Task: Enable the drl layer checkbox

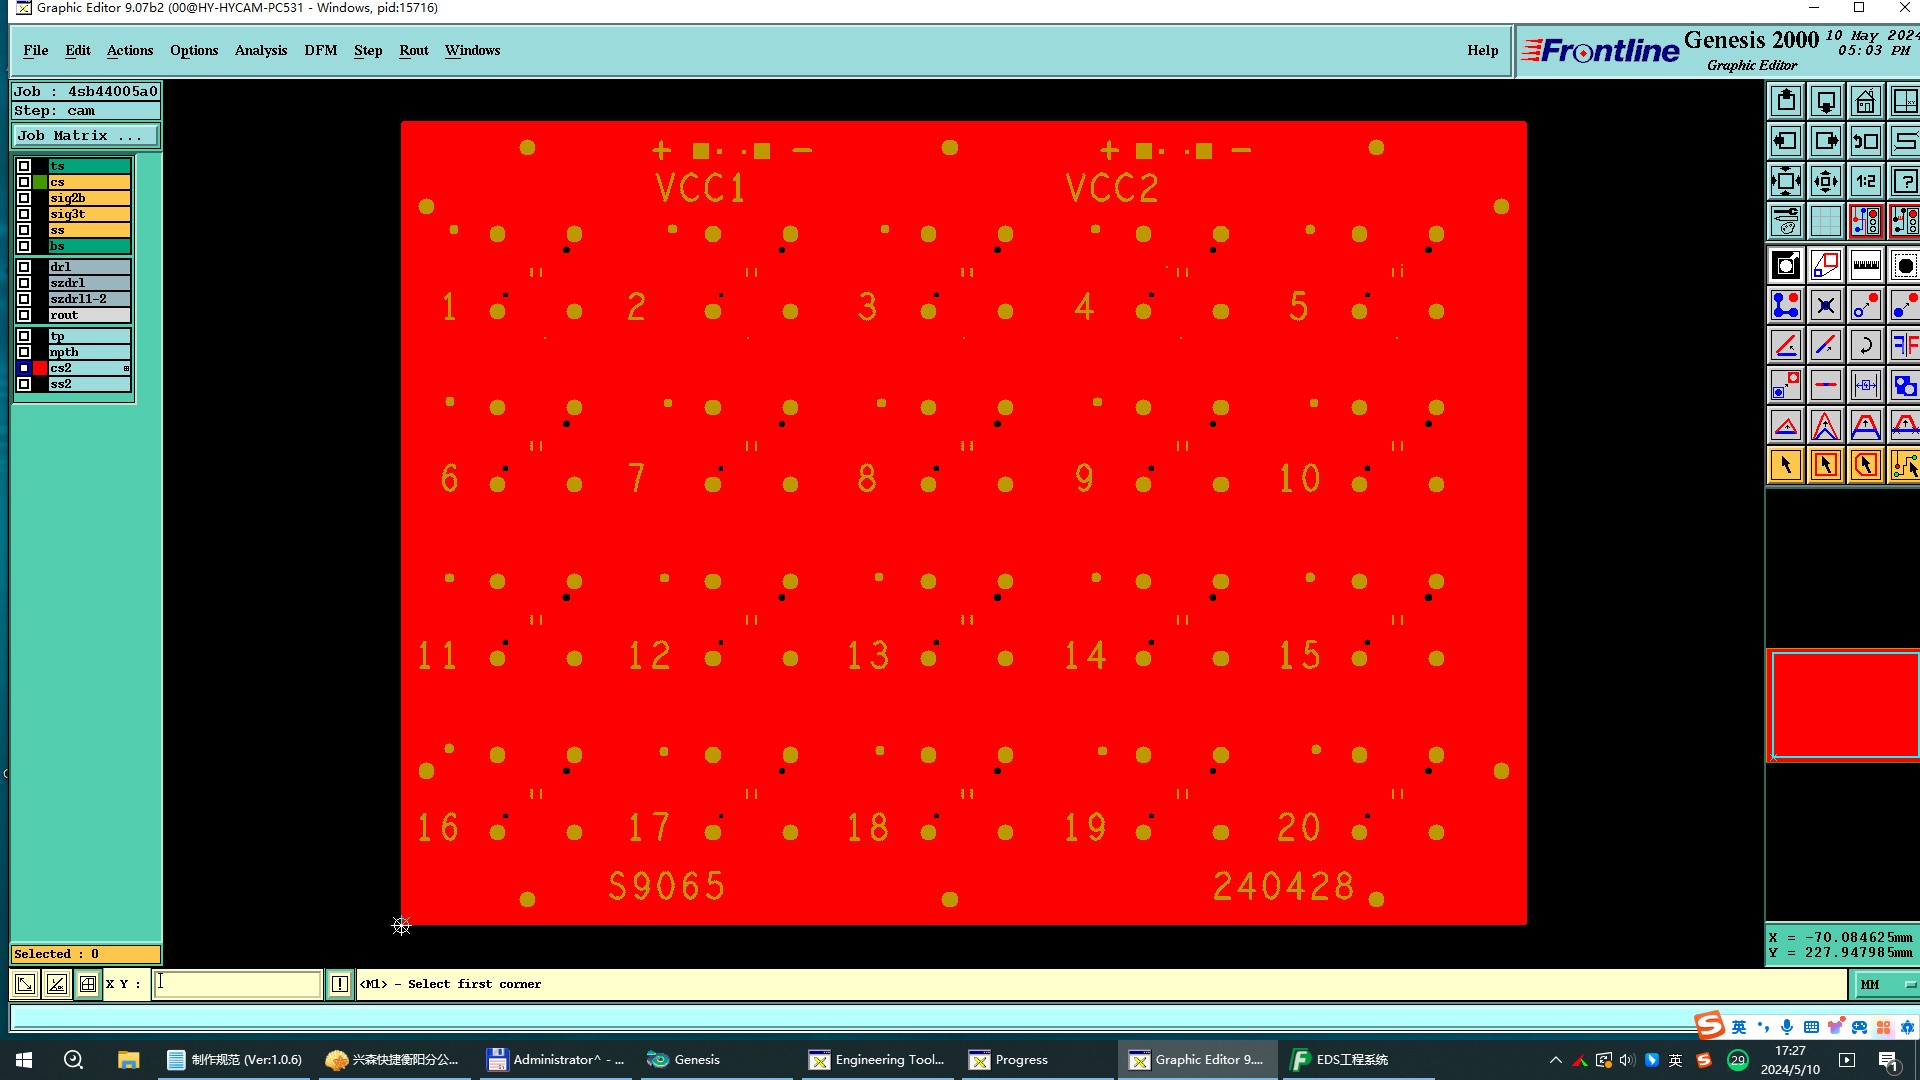Action: [24, 267]
